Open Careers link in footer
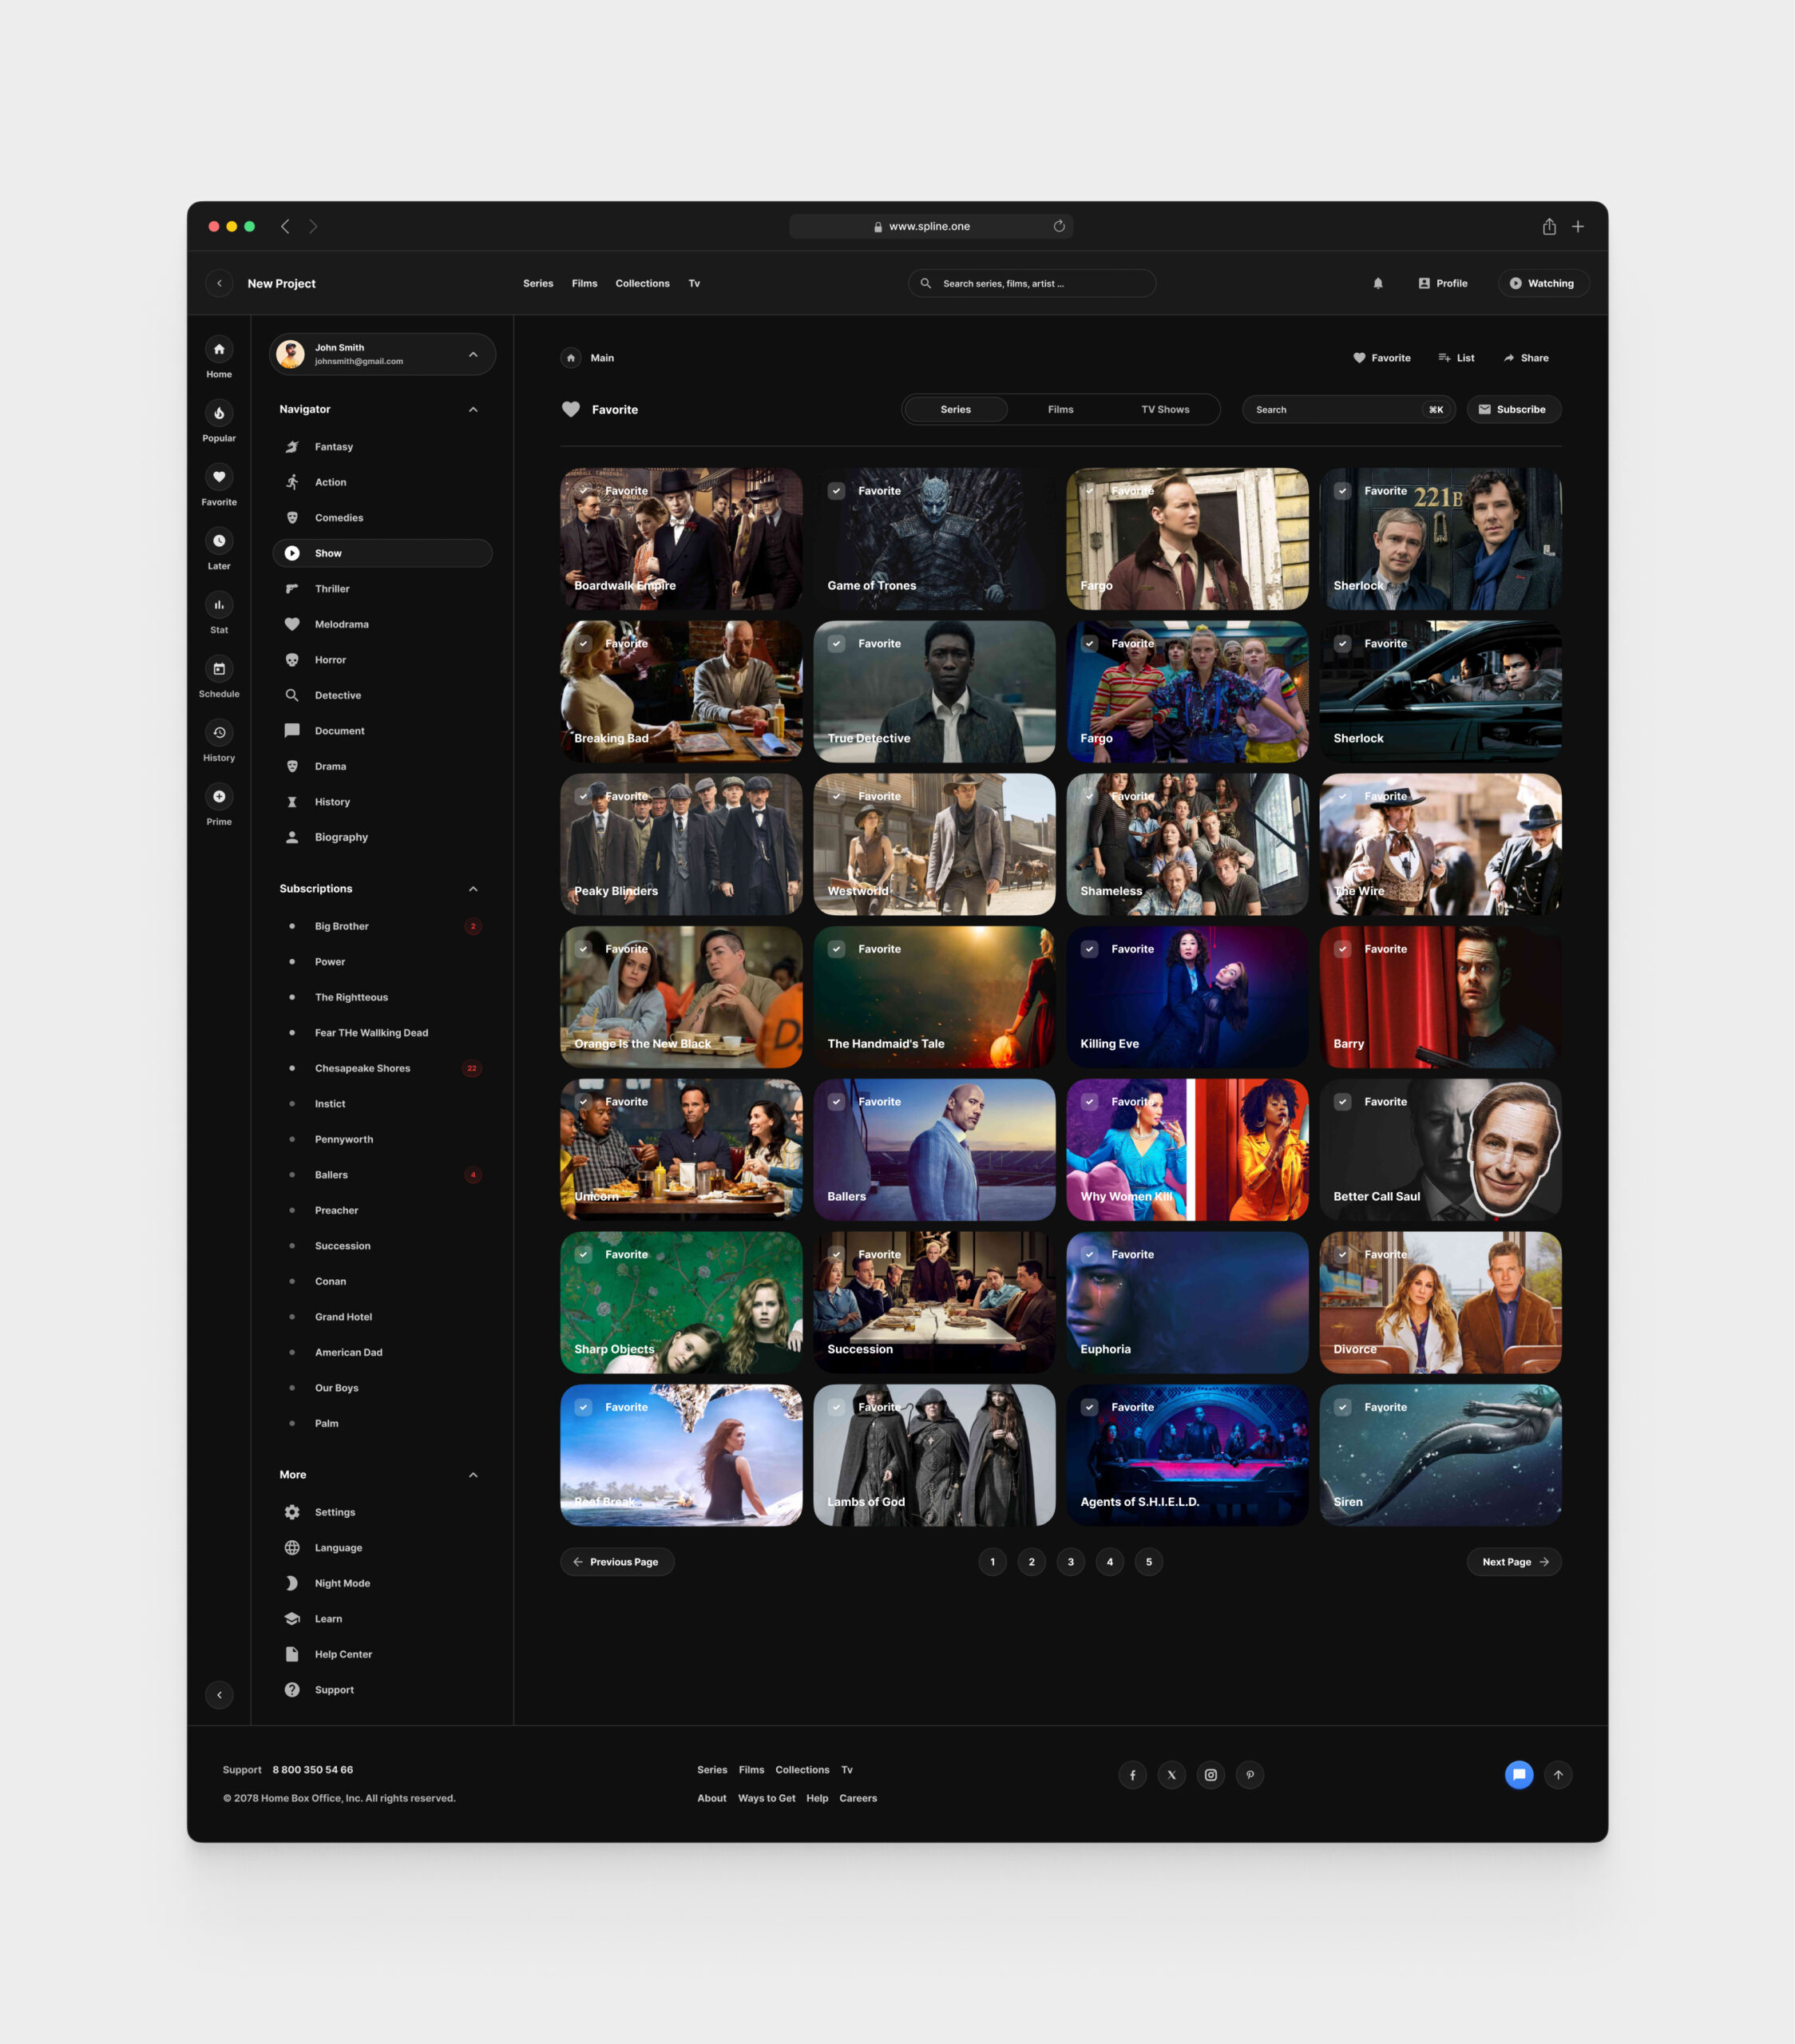The height and width of the screenshot is (2044, 1795). (858, 1798)
